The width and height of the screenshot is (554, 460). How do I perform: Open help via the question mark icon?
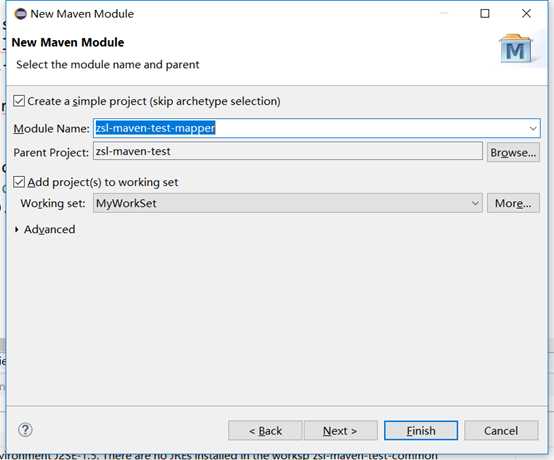pyautogui.click(x=25, y=430)
